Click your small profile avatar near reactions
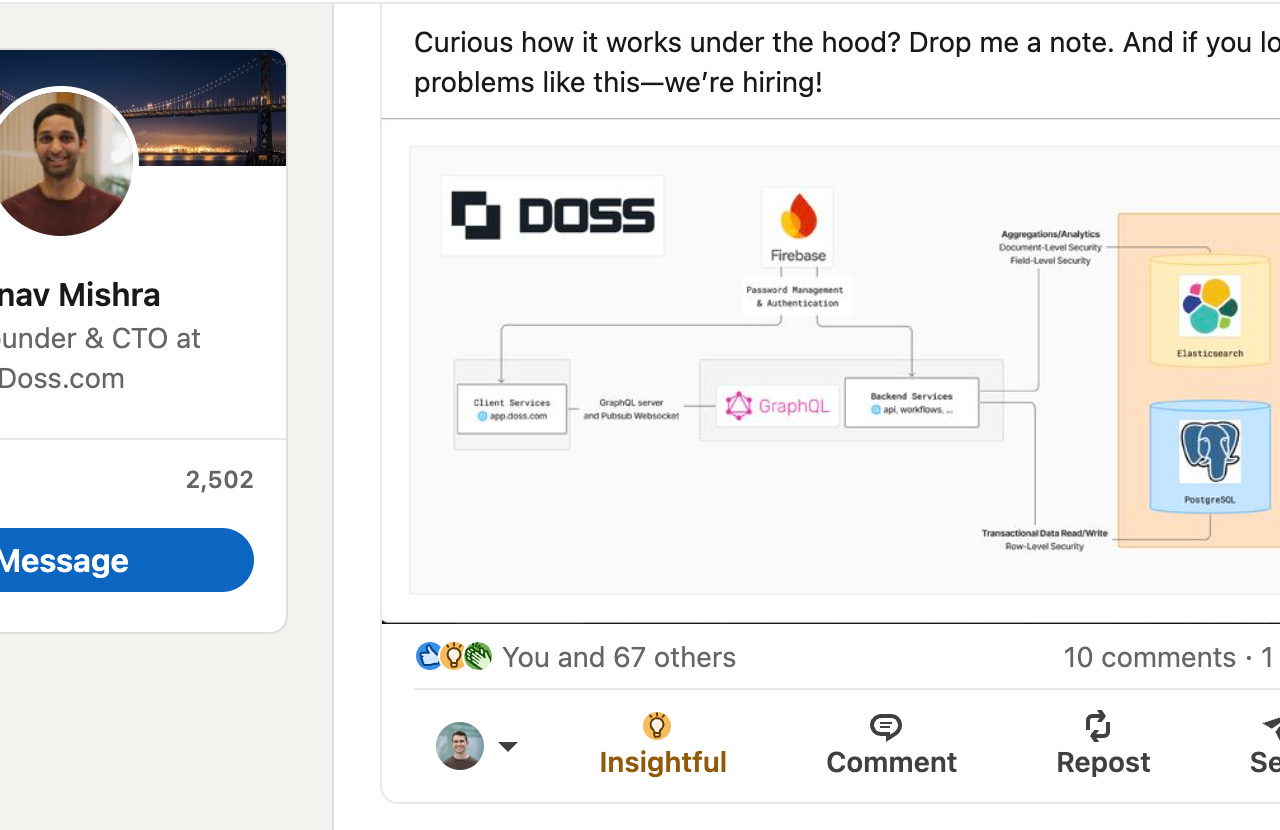This screenshot has width=1280, height=830. tap(460, 746)
